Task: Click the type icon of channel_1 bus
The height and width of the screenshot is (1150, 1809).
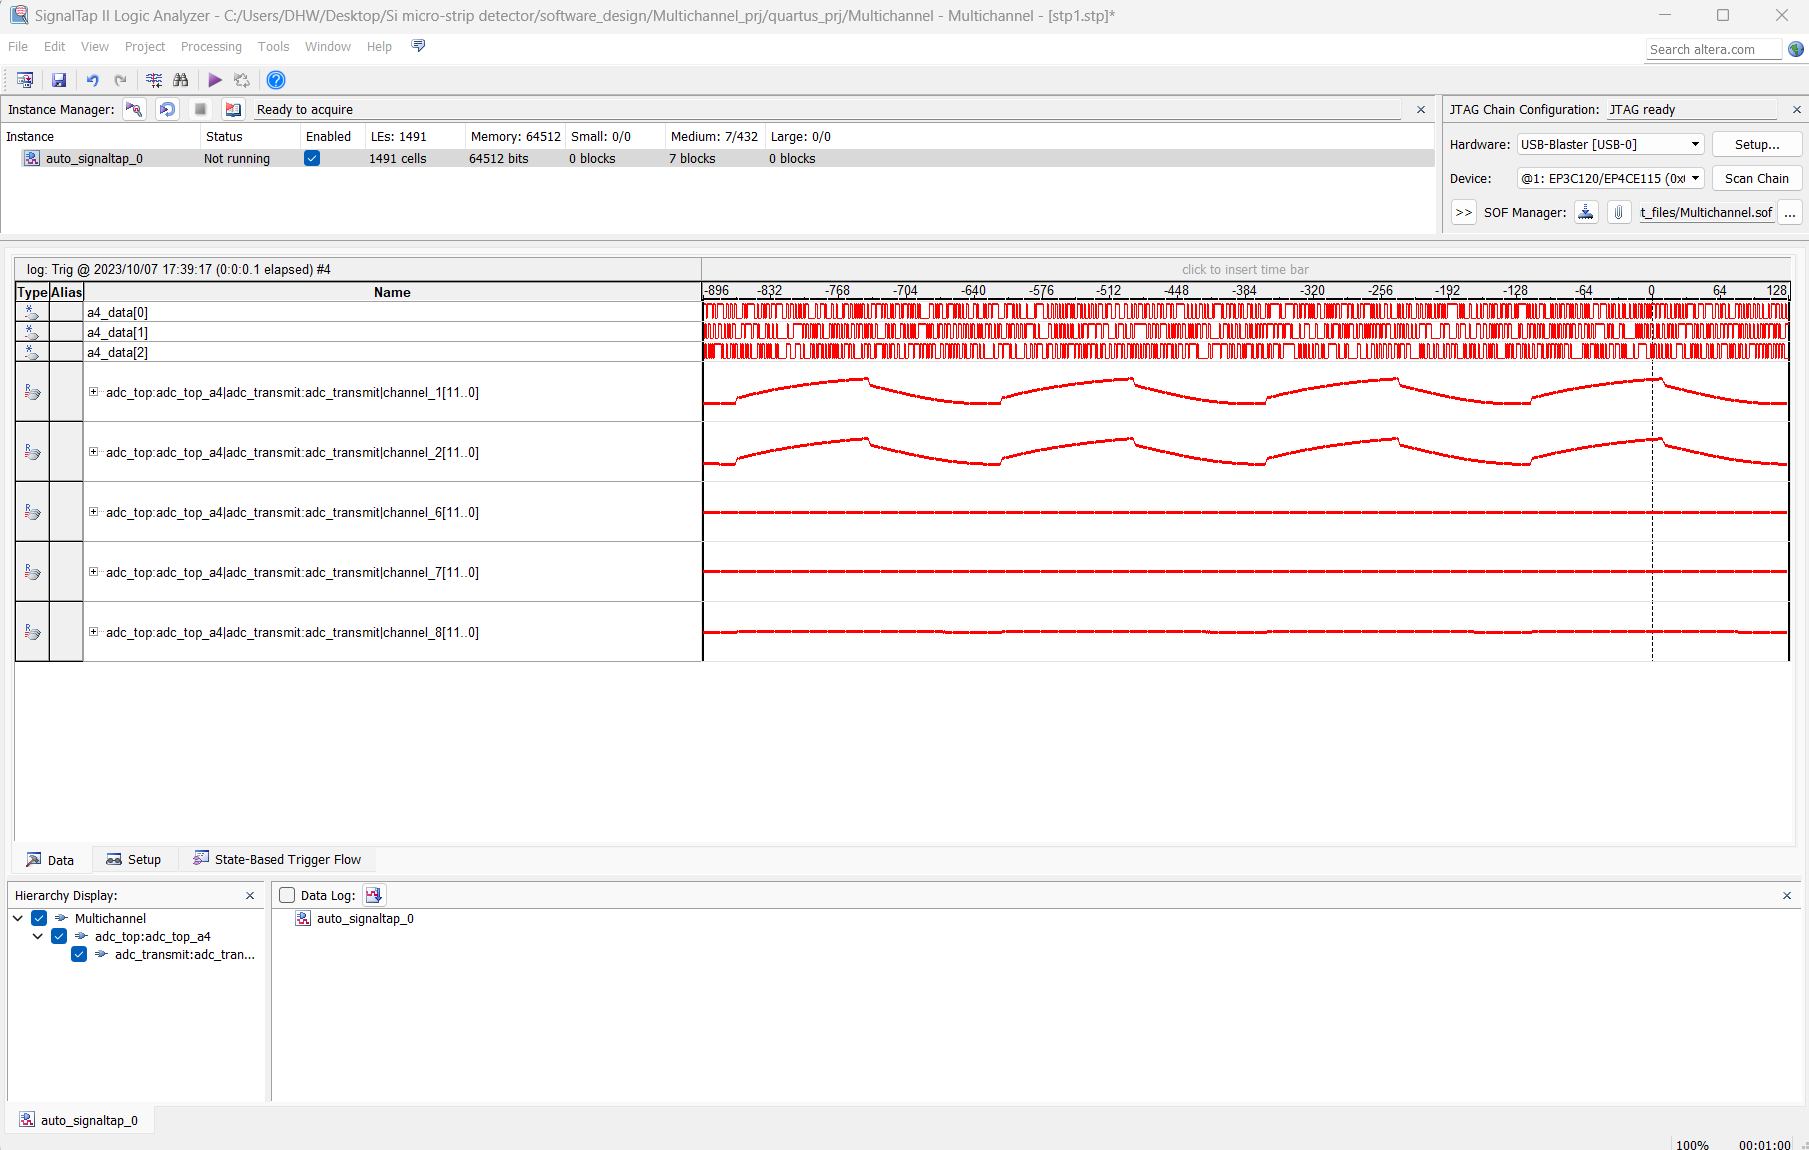Action: click(32, 392)
